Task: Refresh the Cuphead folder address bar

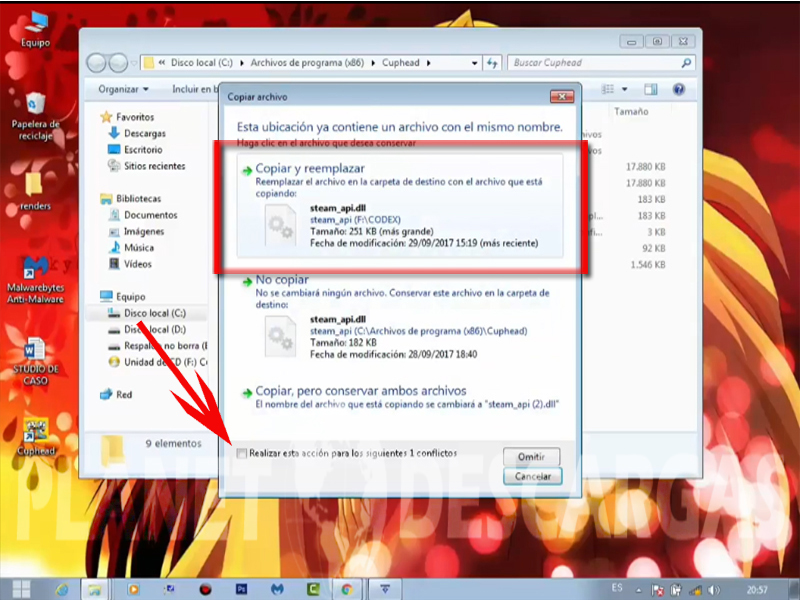Action: (x=492, y=63)
